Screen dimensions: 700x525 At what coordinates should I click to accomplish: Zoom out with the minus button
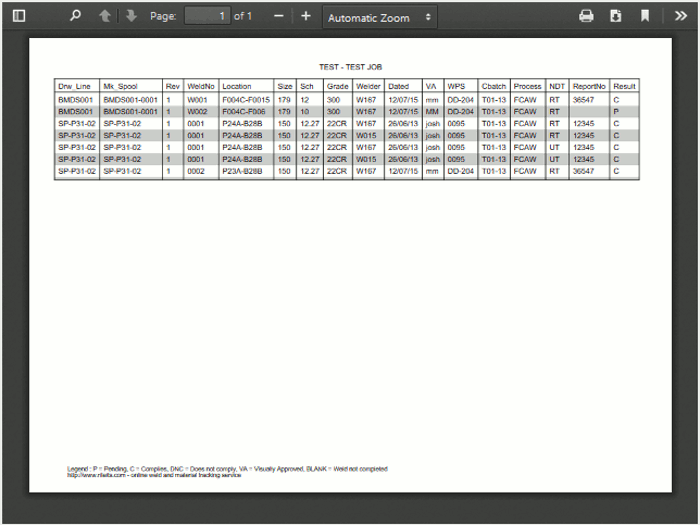coord(279,16)
